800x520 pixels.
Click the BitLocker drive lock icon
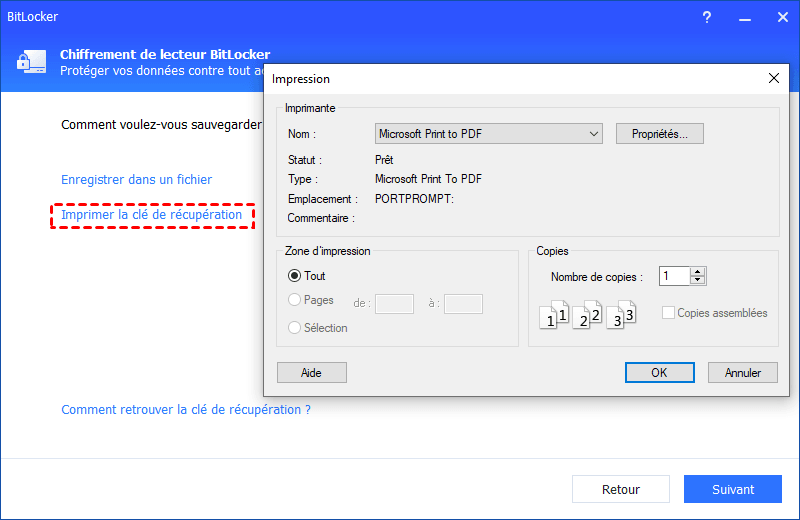pos(32,62)
